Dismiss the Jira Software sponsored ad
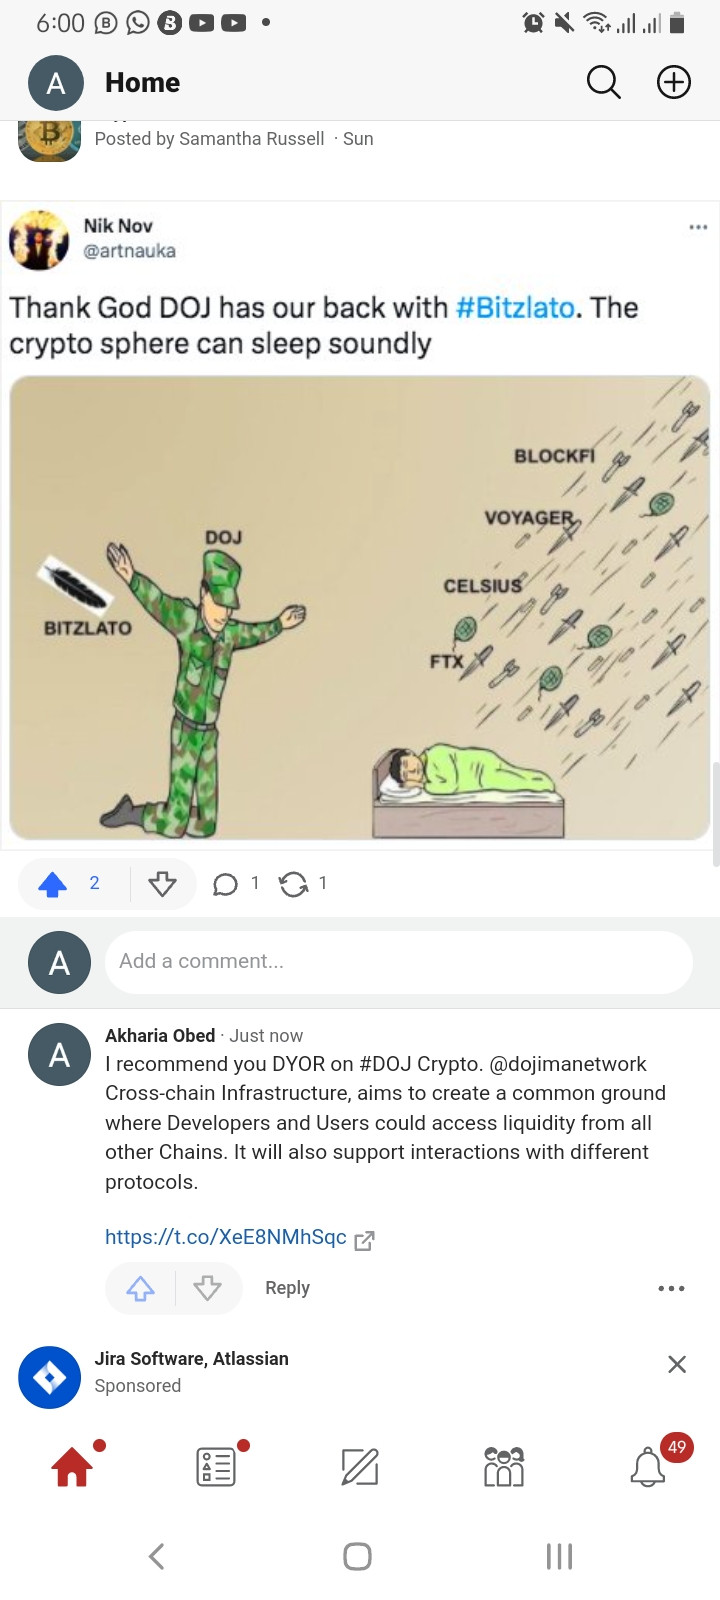The width and height of the screenshot is (720, 1600). point(677,1364)
